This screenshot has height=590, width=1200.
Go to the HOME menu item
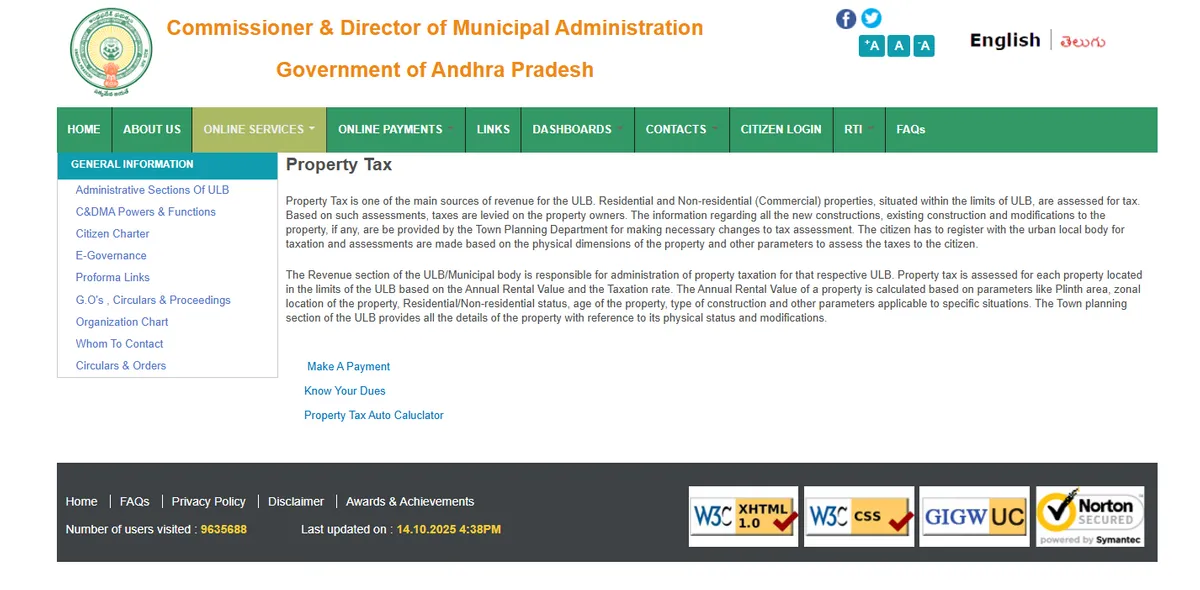coord(83,129)
